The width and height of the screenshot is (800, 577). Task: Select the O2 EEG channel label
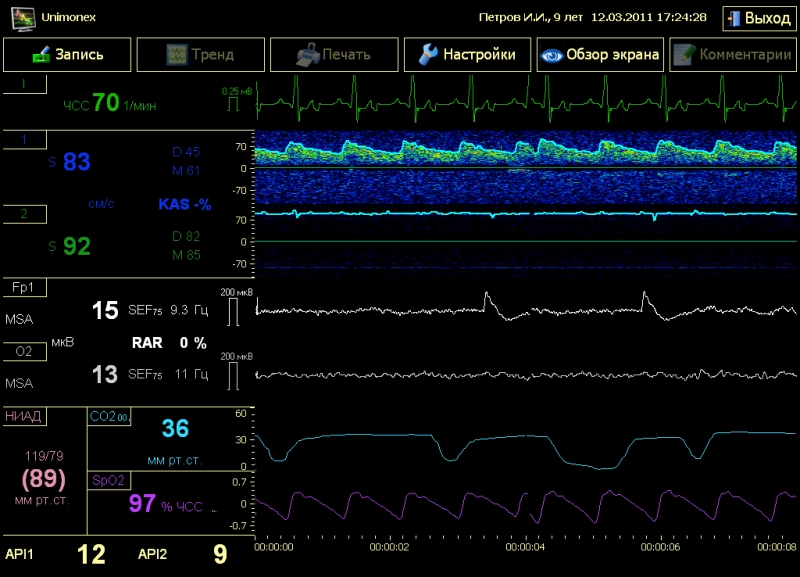24,351
